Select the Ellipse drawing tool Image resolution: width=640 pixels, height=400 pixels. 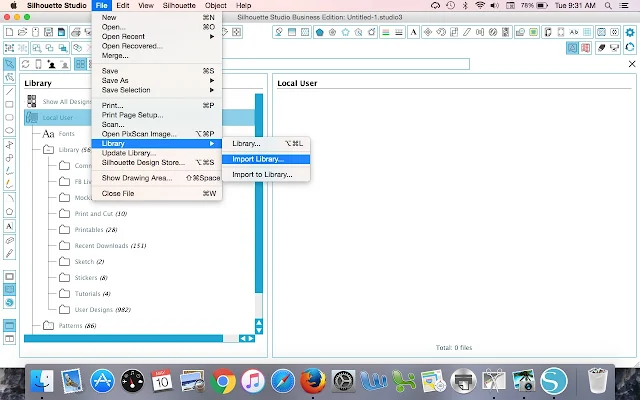pos(9,131)
